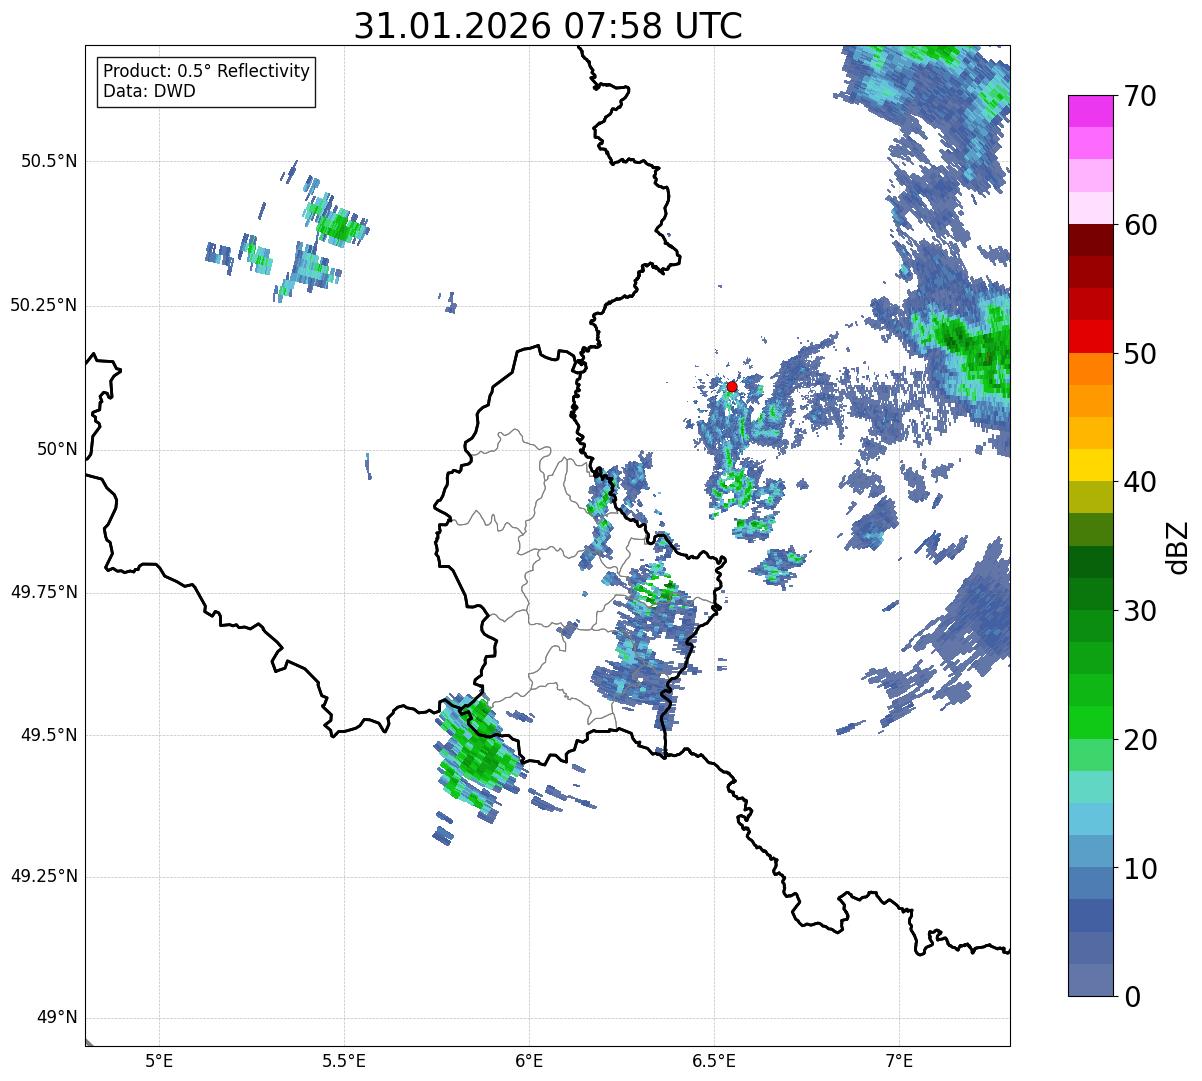1202x1081 pixels.
Task: Click the yellow 40 dBZ colorbar band
Action: coord(1090,465)
